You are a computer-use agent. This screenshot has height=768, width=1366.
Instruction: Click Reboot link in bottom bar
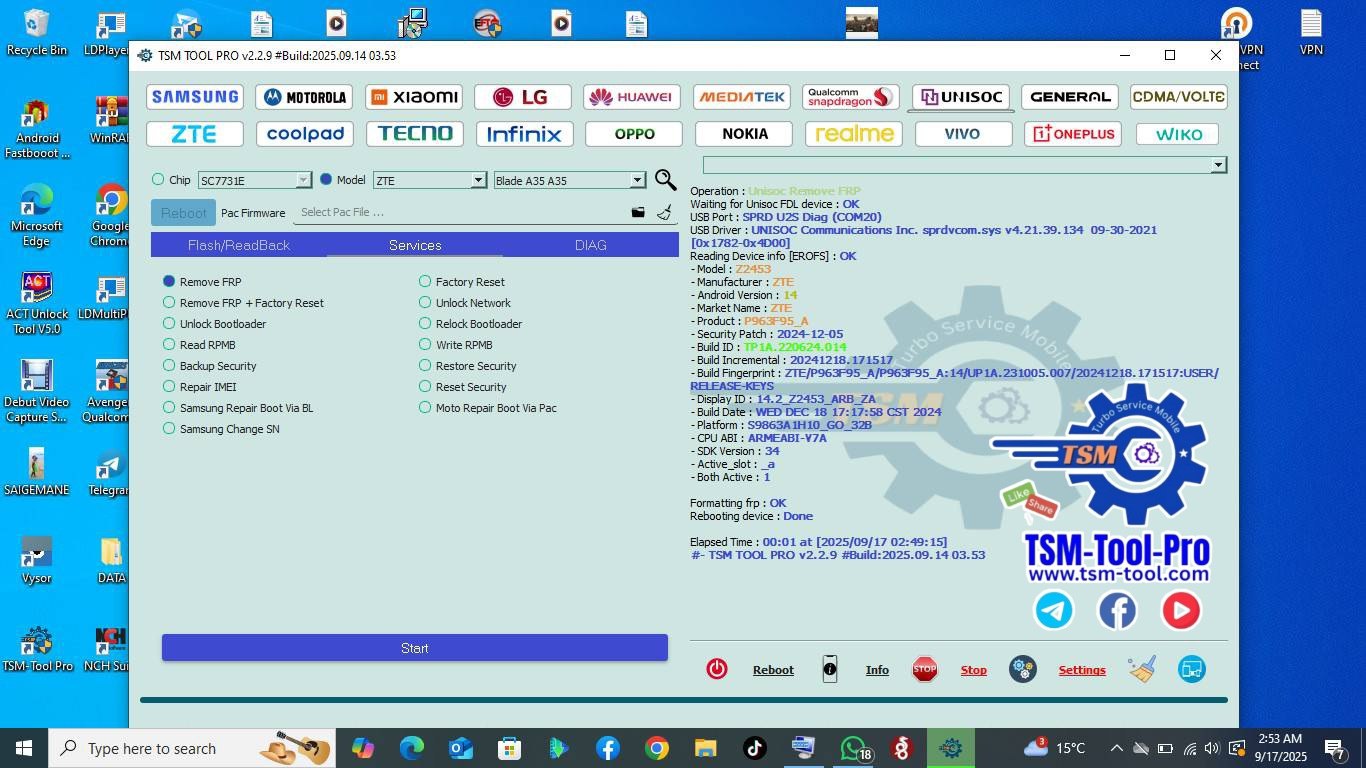click(773, 670)
